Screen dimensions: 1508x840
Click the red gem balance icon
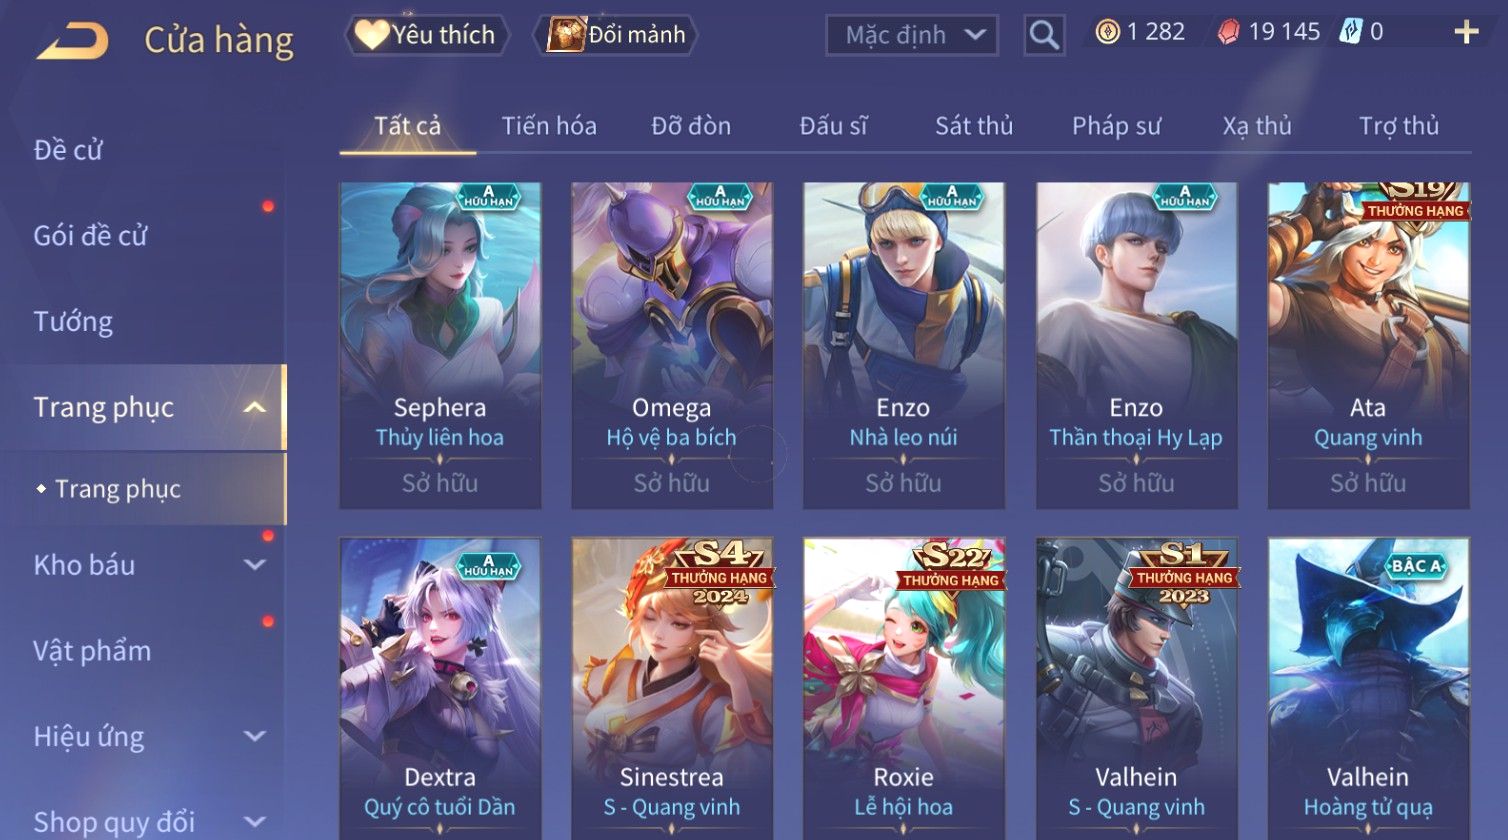point(1228,32)
